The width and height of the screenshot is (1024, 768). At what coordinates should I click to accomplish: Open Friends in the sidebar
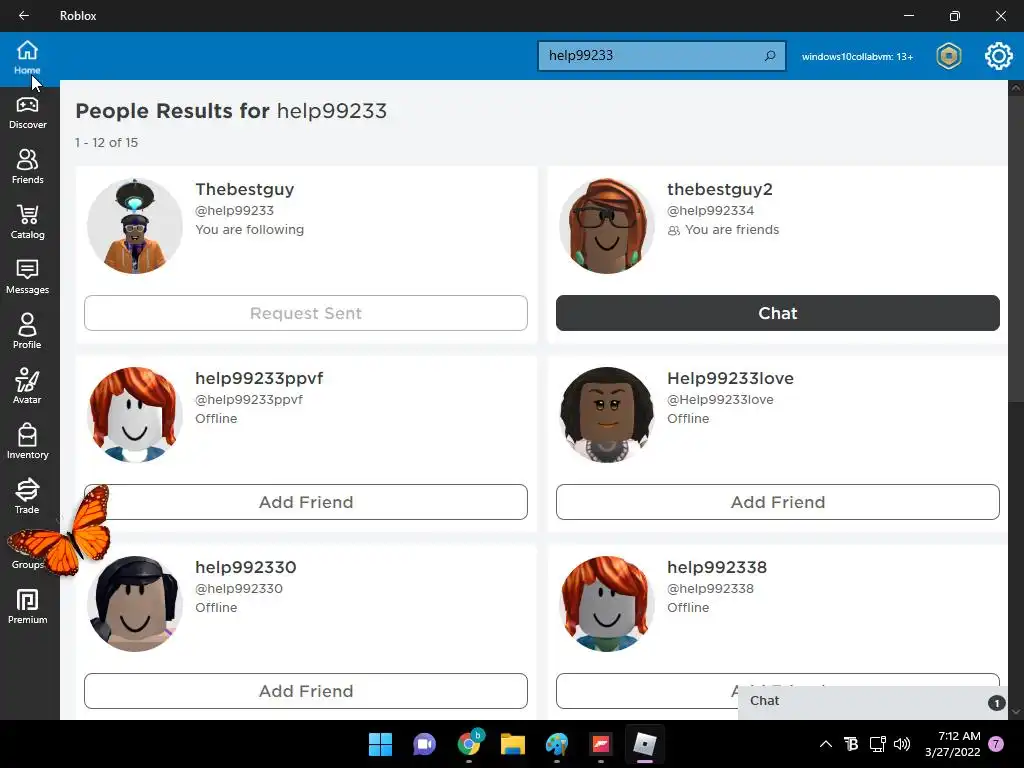pyautogui.click(x=27, y=167)
